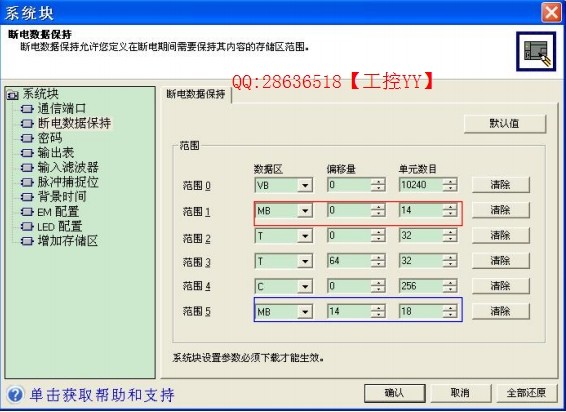Click the 脉冲捕捉位 node icon
Image resolution: width=566 pixels, height=412 pixels.
point(27,182)
